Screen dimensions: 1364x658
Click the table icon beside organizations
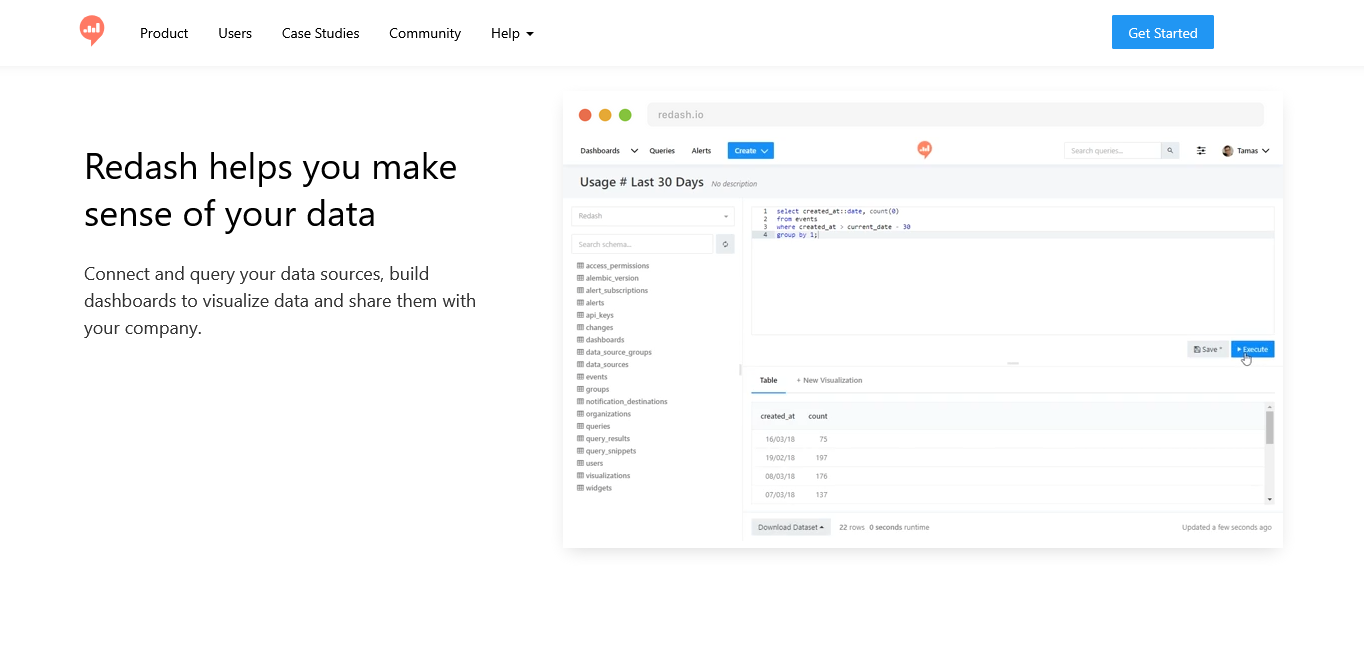click(580, 414)
